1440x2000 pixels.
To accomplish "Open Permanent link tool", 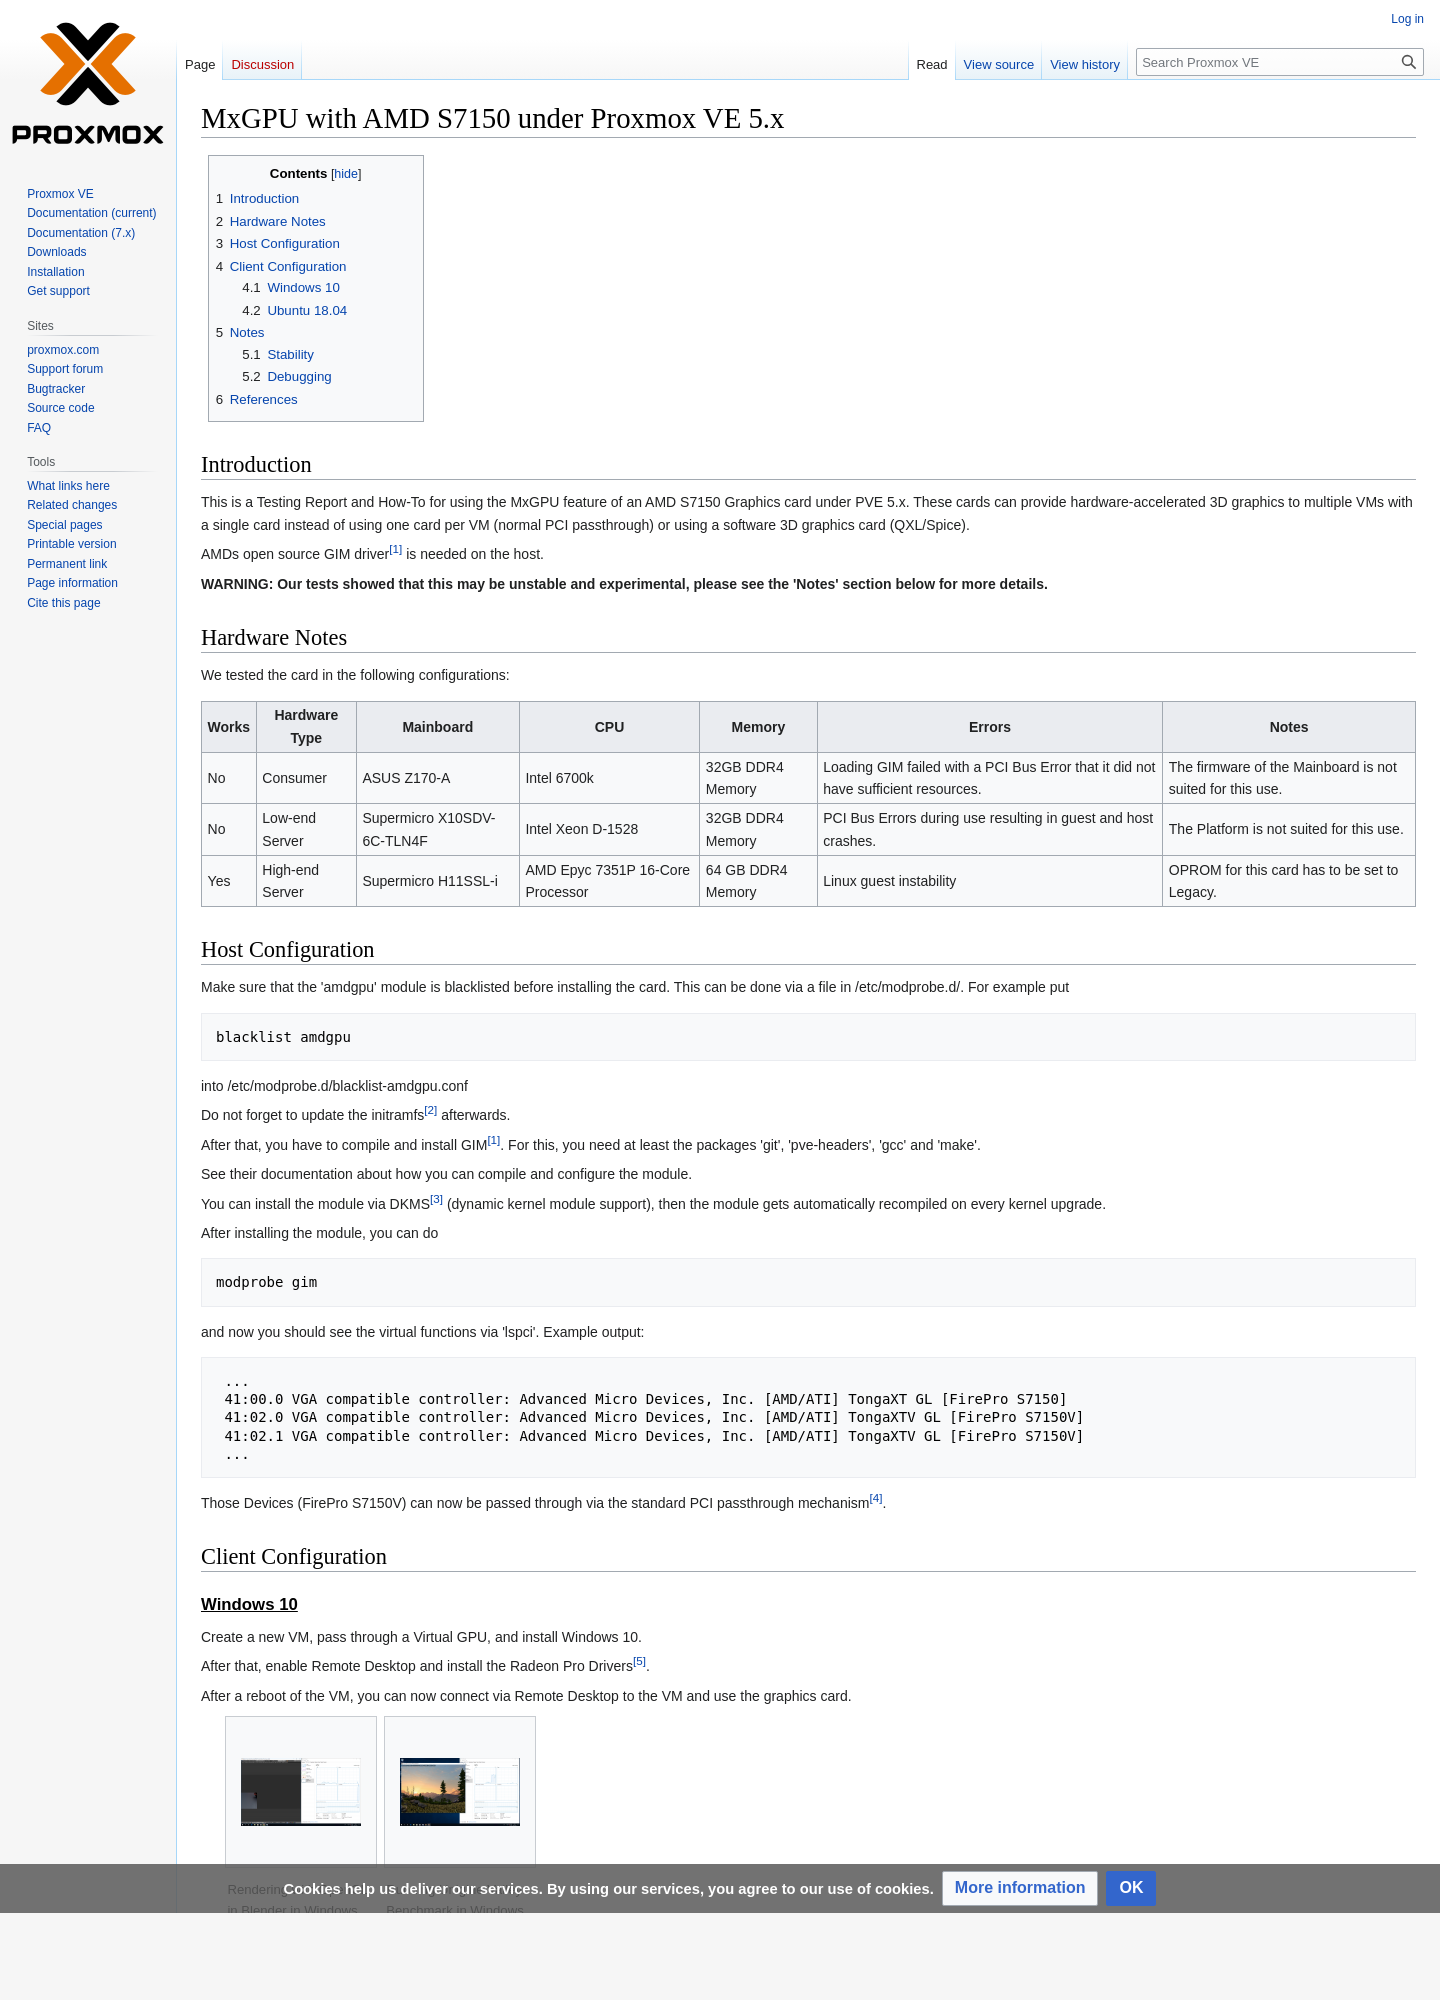I will [x=67, y=564].
